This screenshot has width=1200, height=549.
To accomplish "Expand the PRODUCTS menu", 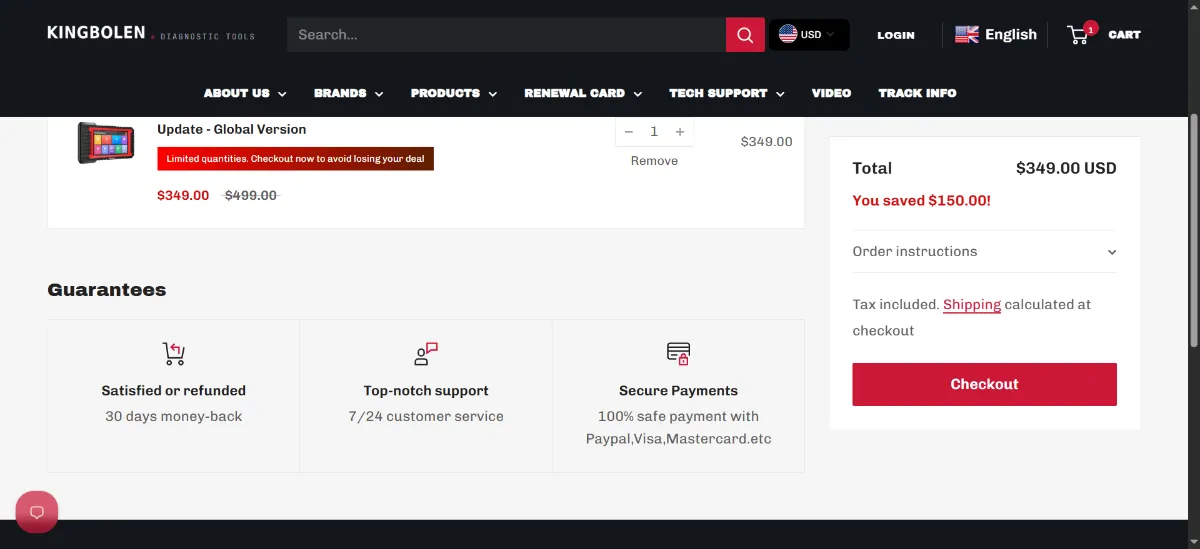I will coord(454,93).
